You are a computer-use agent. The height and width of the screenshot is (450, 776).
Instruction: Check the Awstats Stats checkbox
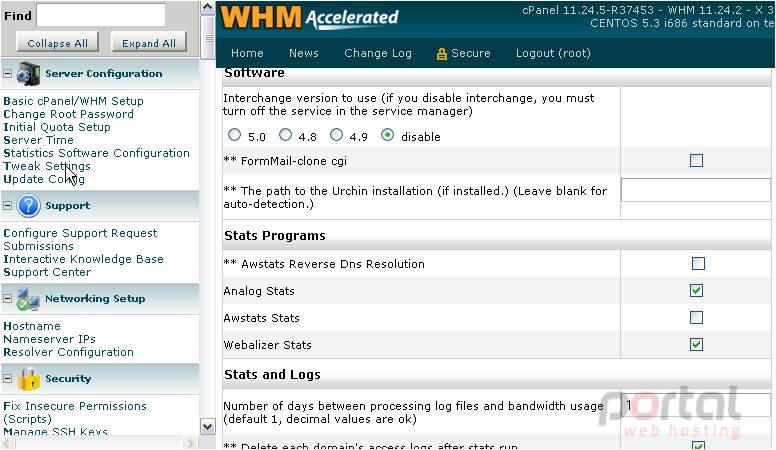696,317
